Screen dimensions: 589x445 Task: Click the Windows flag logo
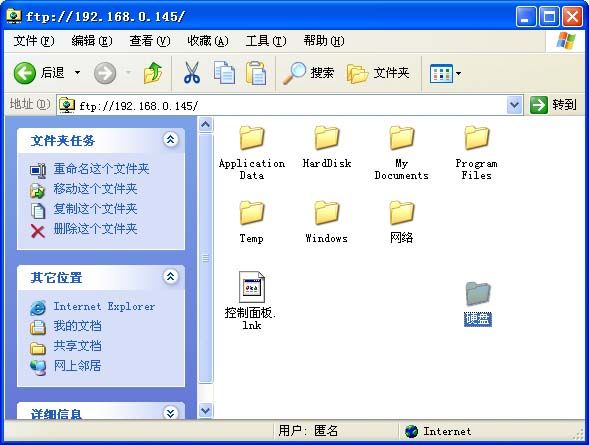pos(565,41)
